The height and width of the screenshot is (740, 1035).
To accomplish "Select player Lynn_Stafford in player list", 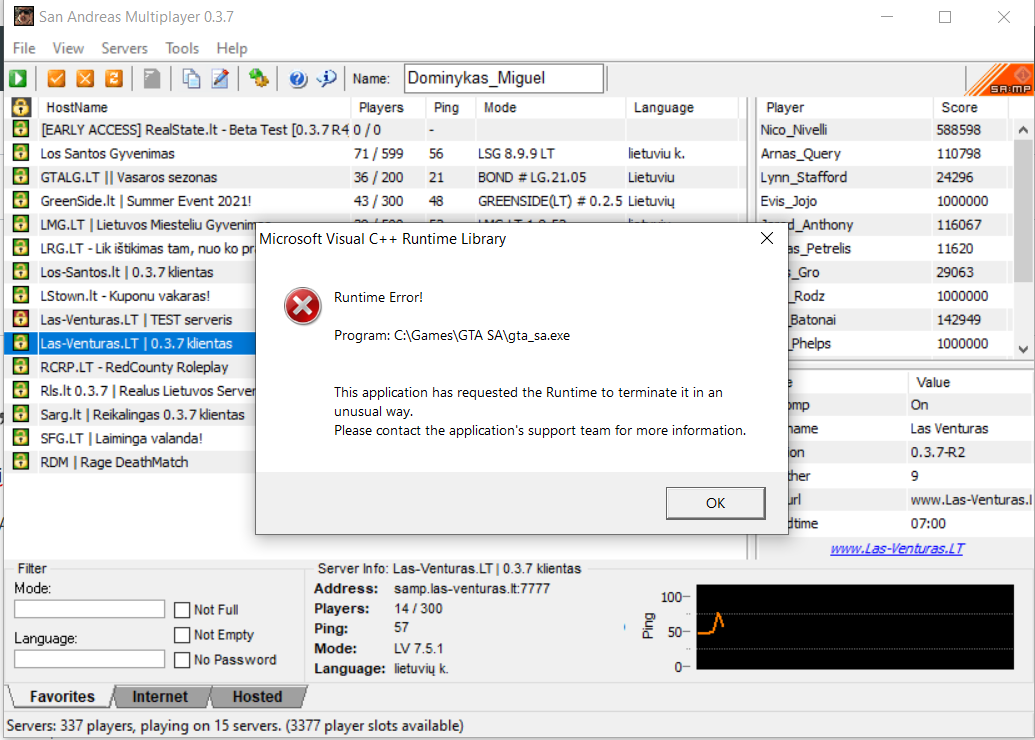I will click(x=883, y=177).
